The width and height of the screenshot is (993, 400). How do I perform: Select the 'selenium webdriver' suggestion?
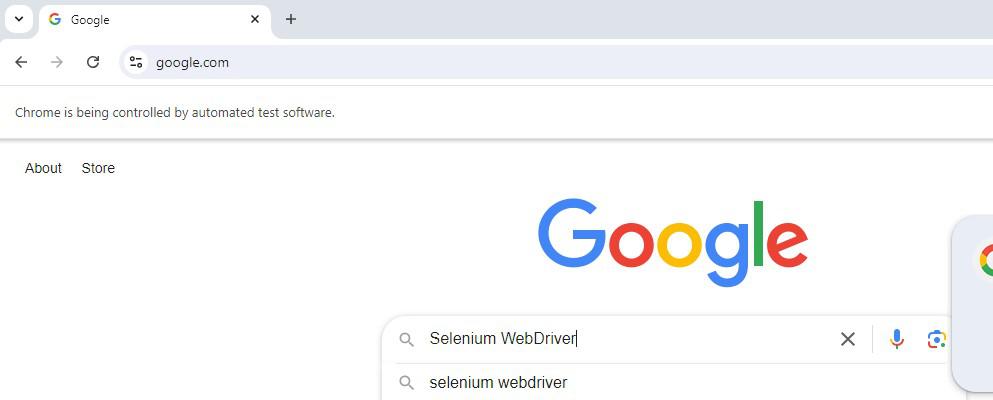tap(498, 382)
